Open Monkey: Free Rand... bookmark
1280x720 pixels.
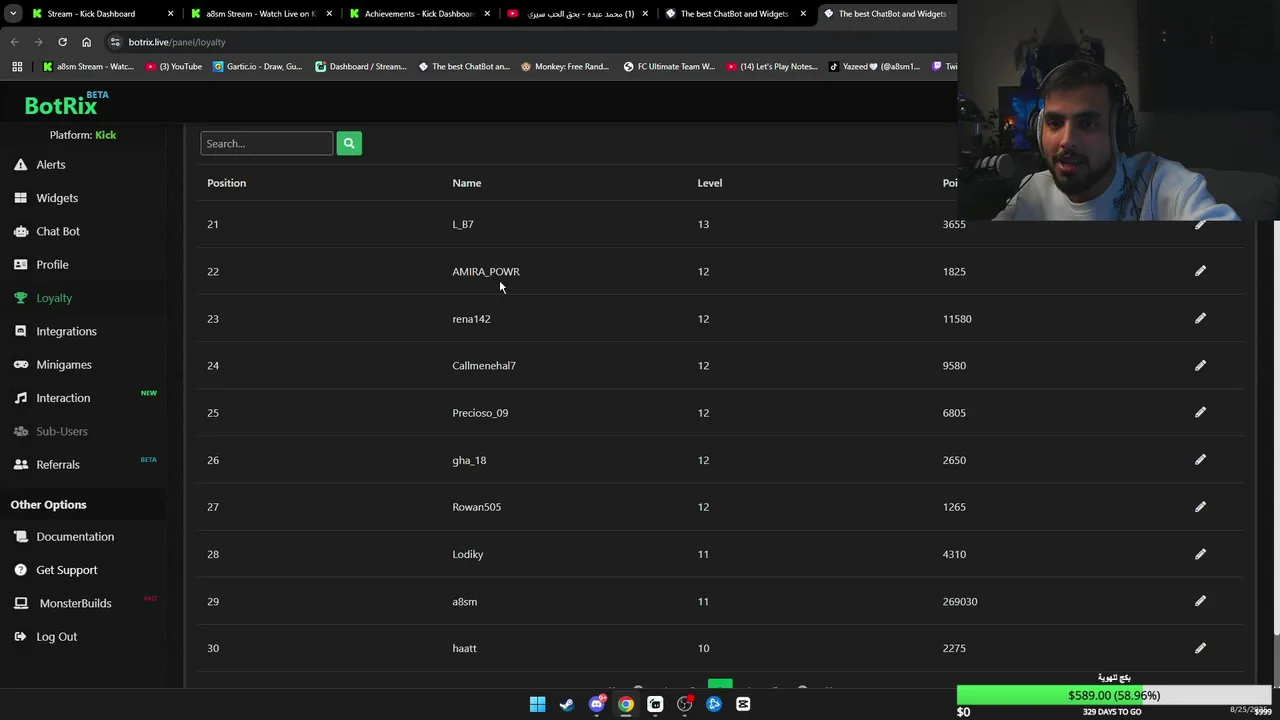(x=565, y=66)
